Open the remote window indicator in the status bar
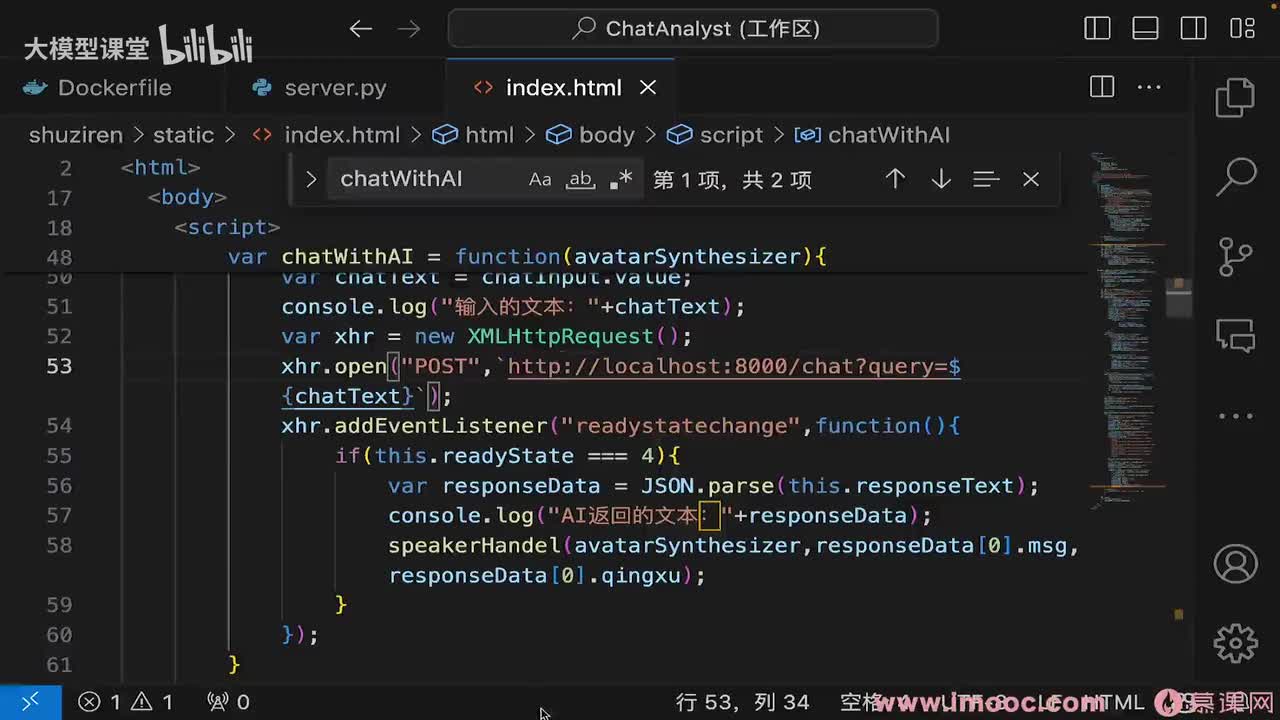1280x720 pixels. (30, 702)
